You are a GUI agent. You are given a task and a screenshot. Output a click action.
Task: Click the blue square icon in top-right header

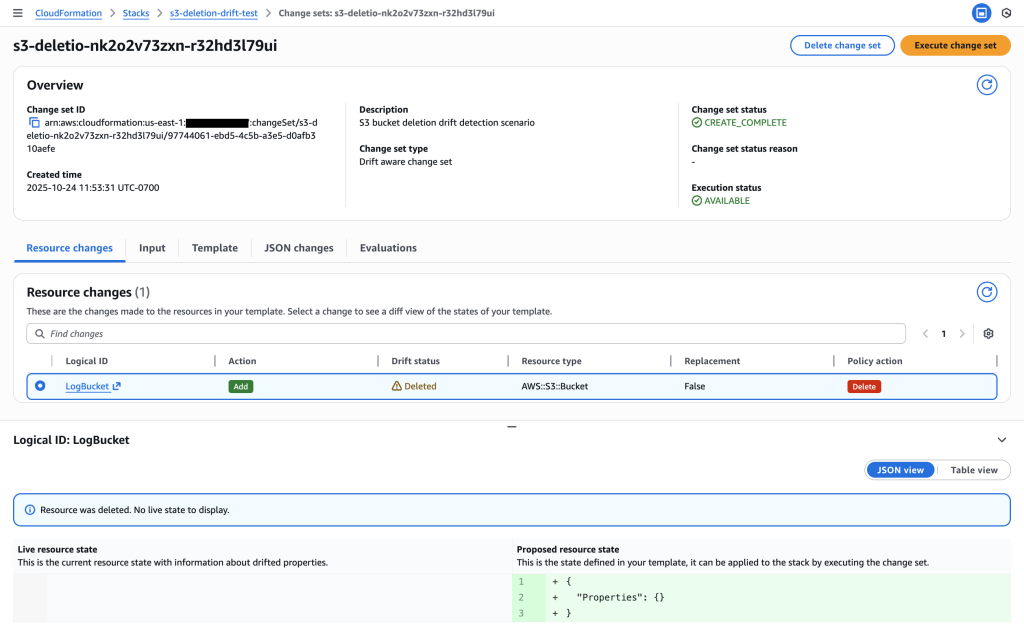pyautogui.click(x=981, y=13)
